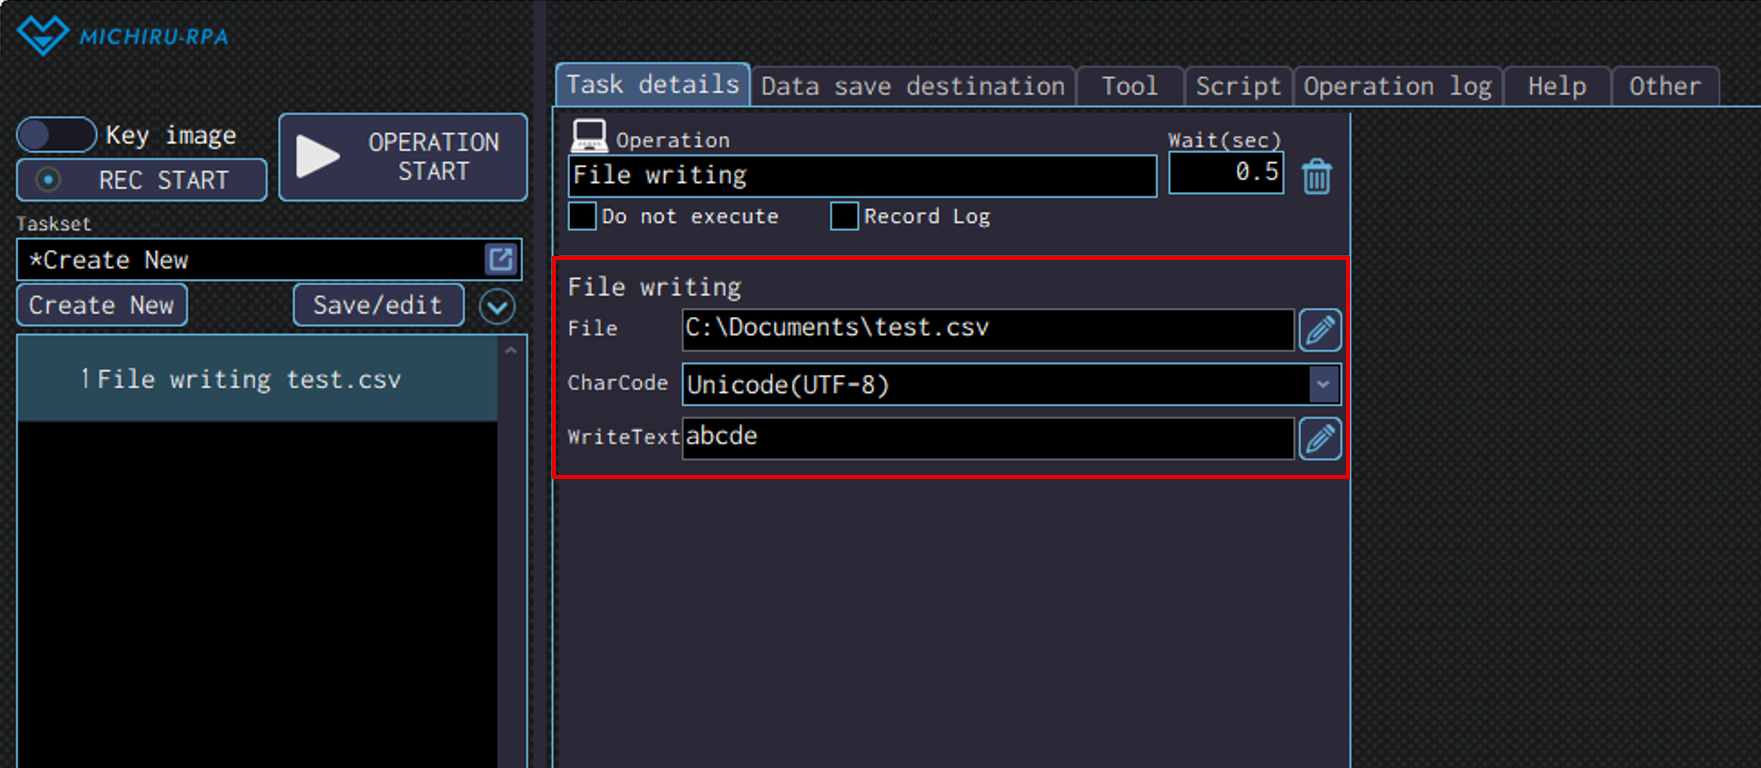Viewport: 1761px width, 768px height.
Task: Click the pencil icon beside WriteText
Action: [1320, 439]
